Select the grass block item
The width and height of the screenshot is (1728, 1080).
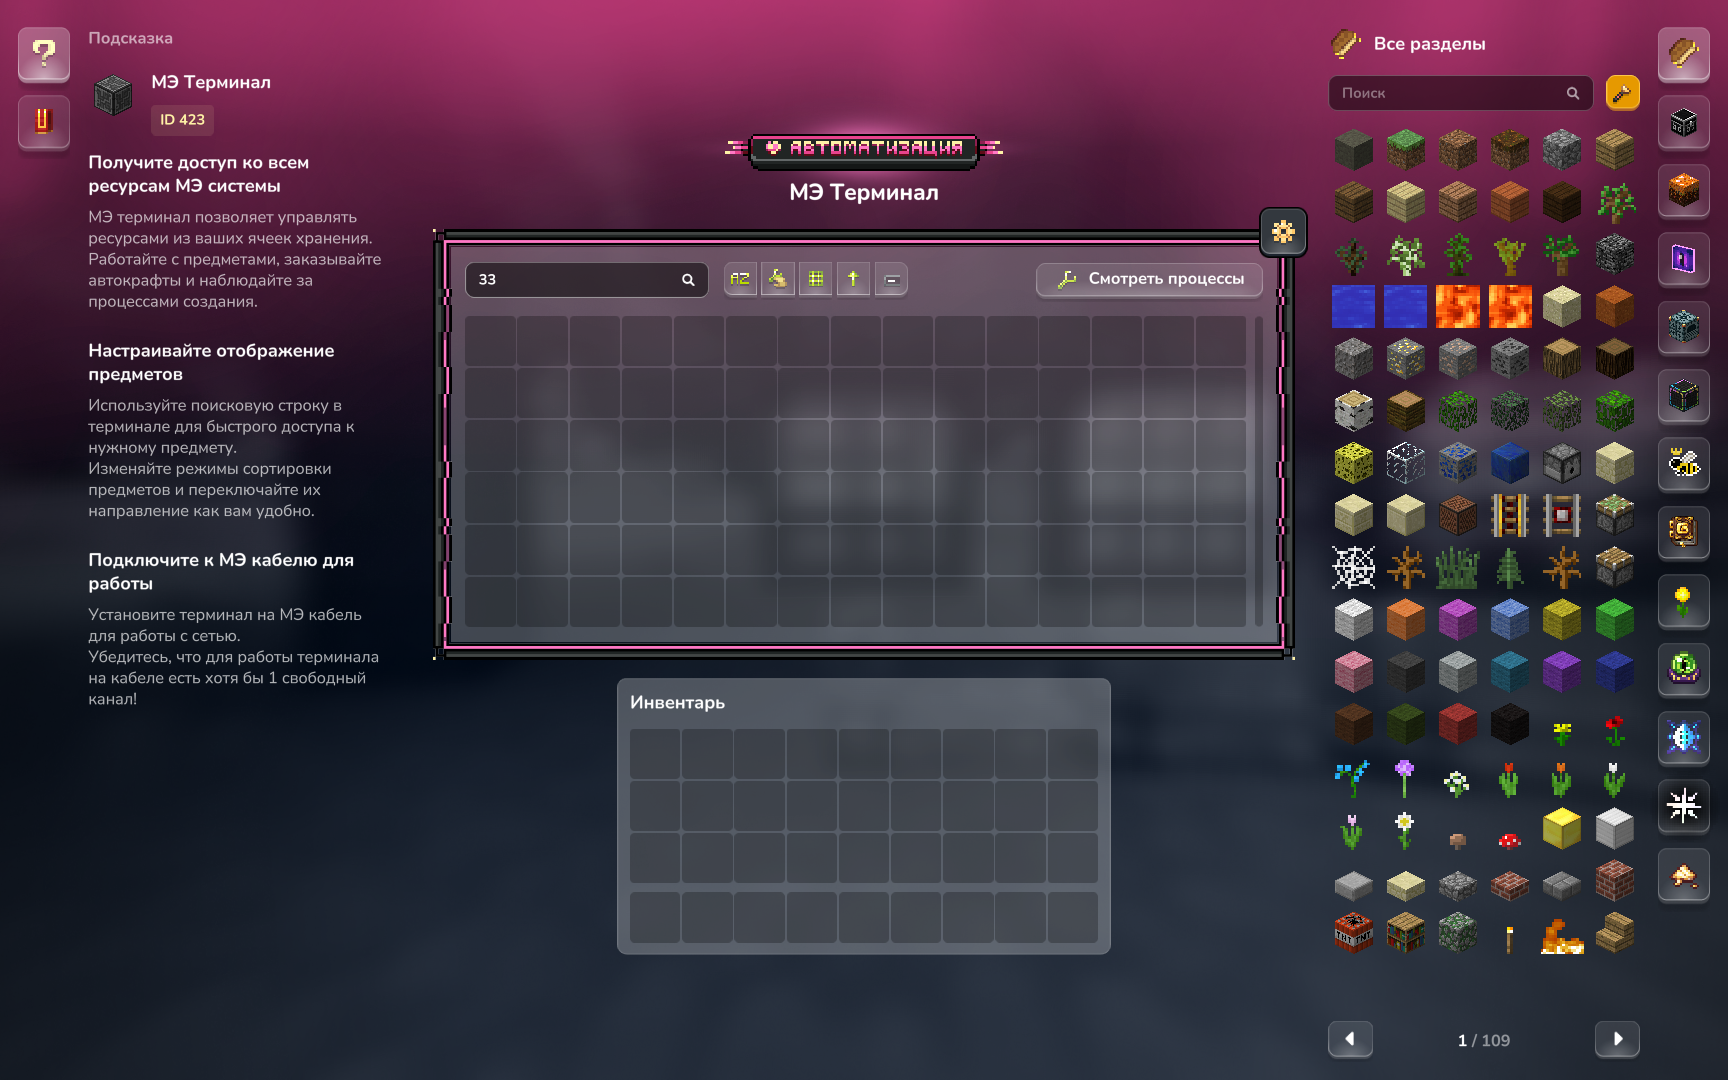point(1405,150)
